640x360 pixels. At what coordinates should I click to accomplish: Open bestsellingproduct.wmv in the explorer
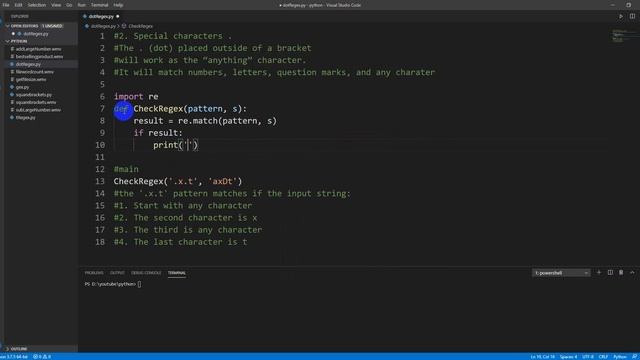coord(39,57)
